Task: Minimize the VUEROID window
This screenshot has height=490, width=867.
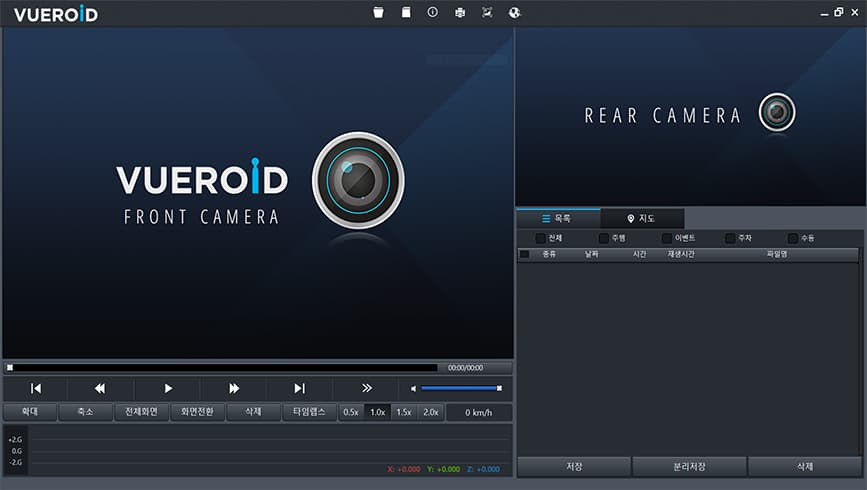Action: [x=824, y=13]
